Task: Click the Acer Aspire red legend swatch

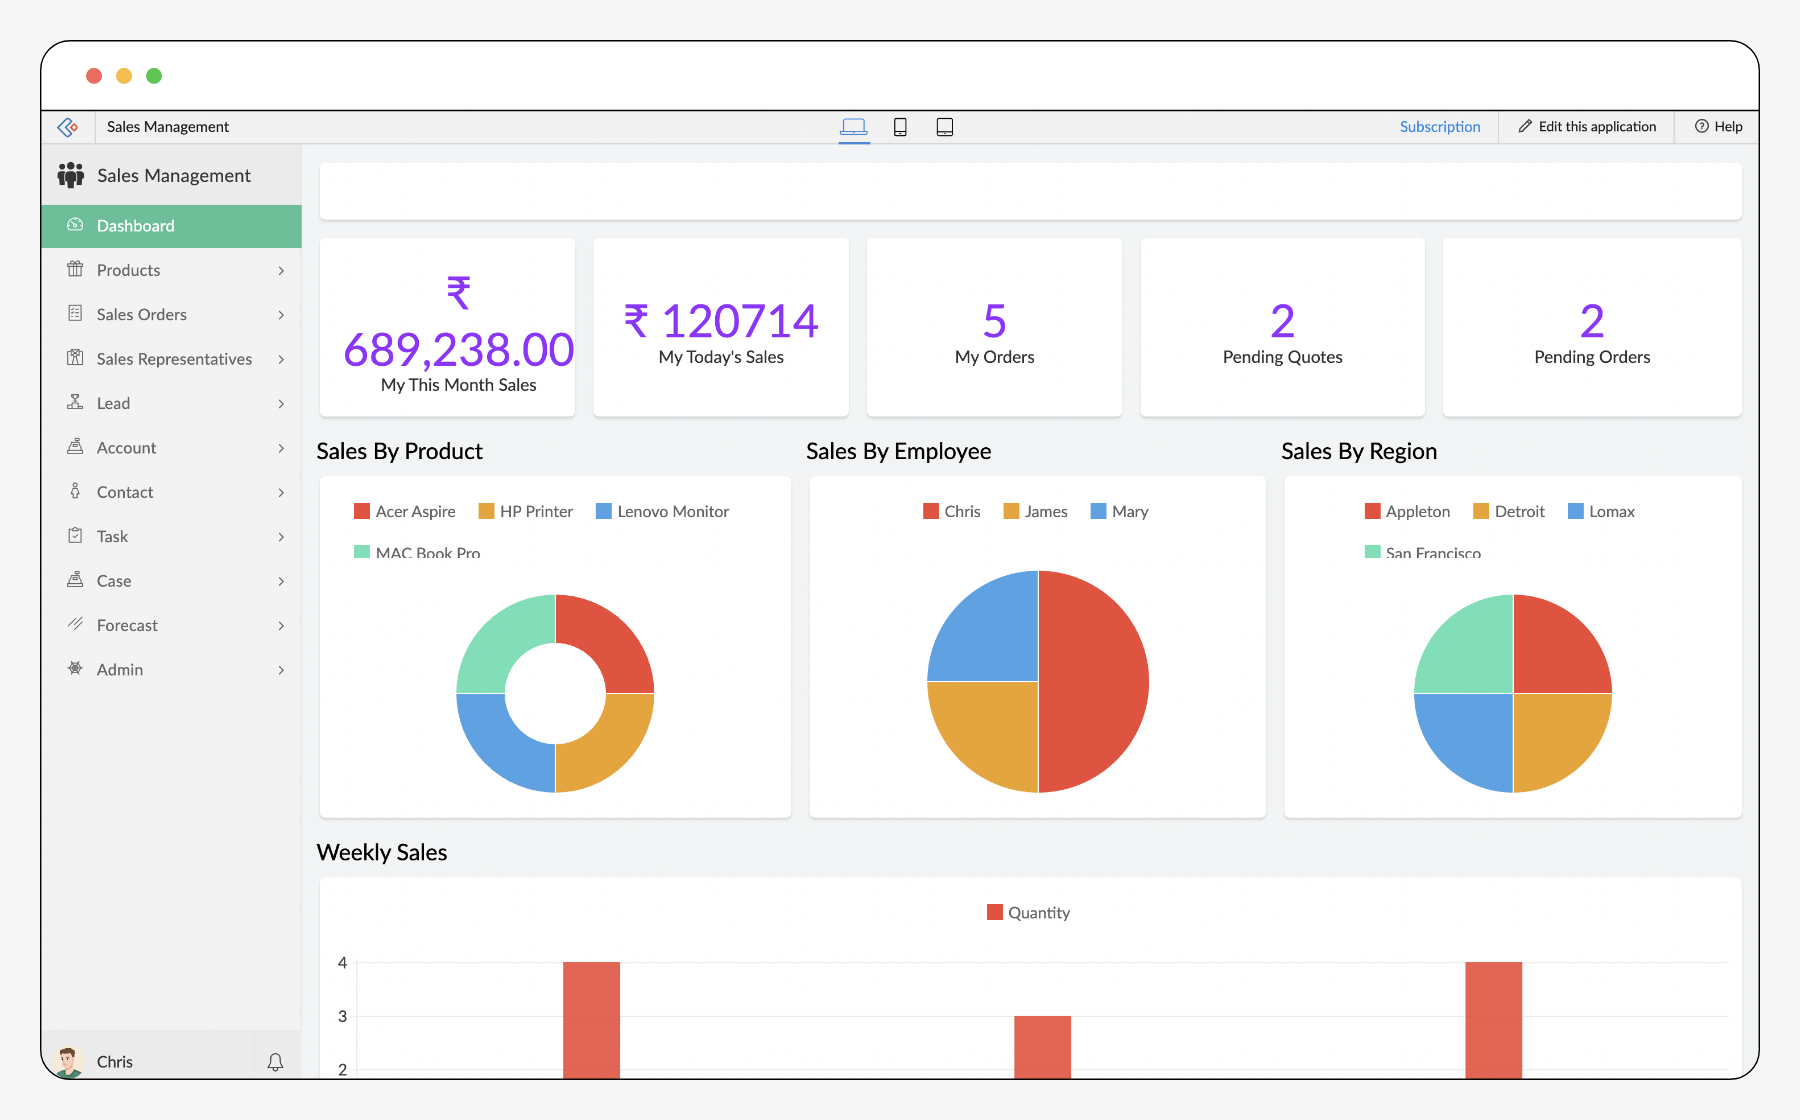Action: click(x=360, y=511)
